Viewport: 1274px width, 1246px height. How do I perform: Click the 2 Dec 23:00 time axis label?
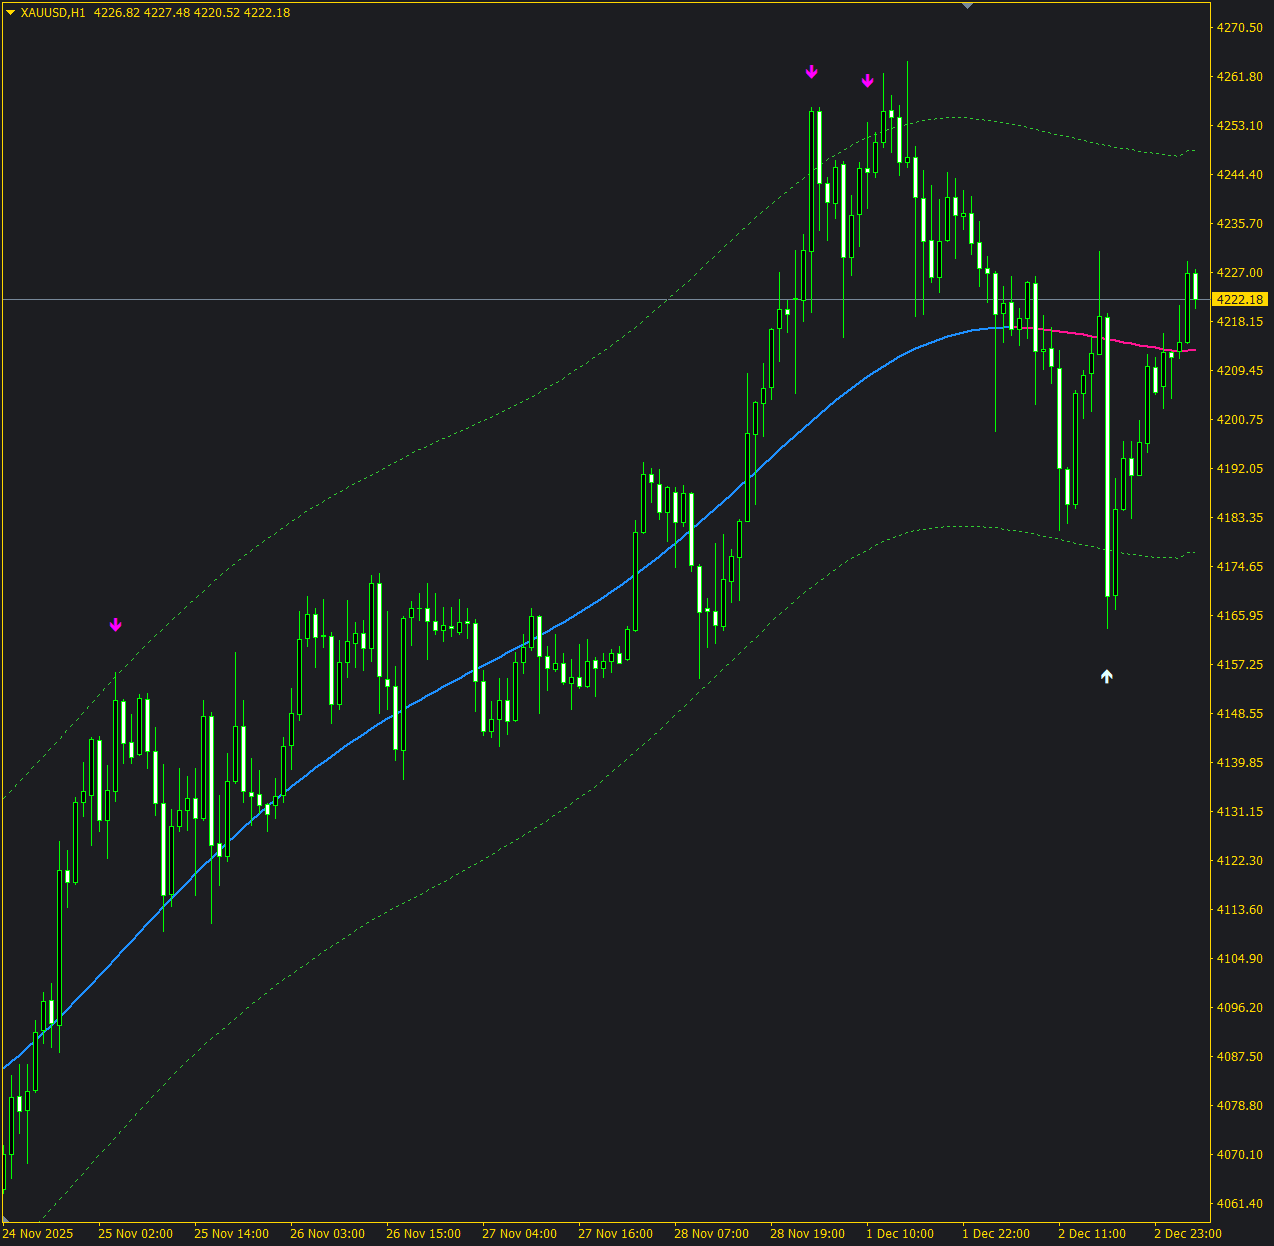coord(1187,1233)
